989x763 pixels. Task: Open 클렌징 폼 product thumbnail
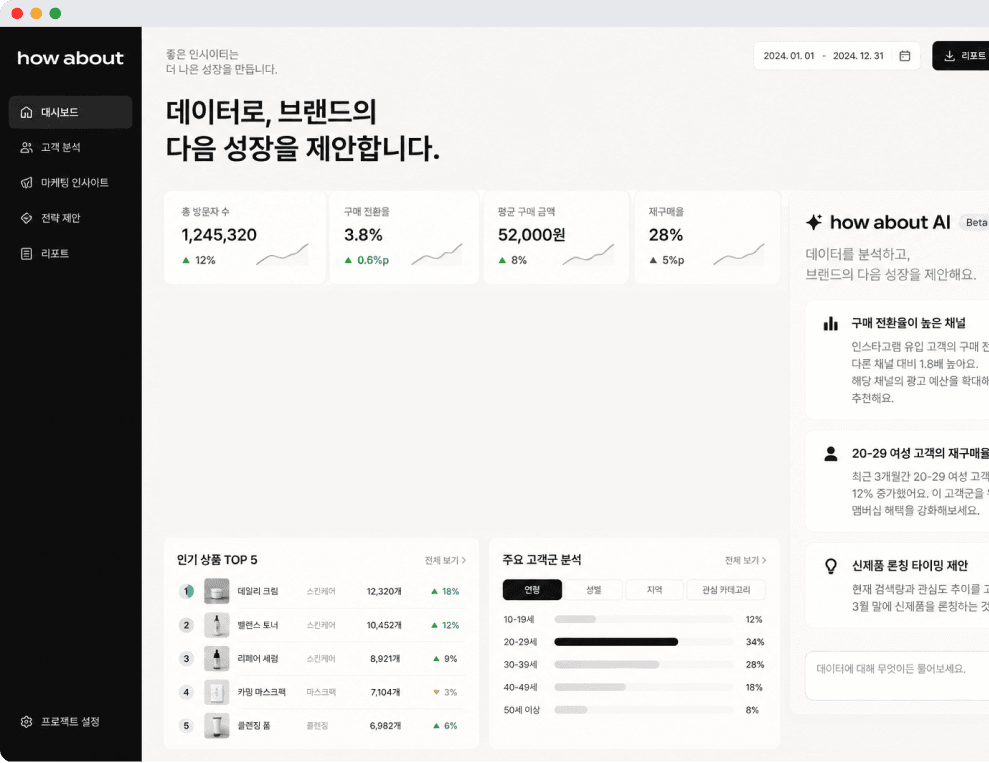click(216, 726)
